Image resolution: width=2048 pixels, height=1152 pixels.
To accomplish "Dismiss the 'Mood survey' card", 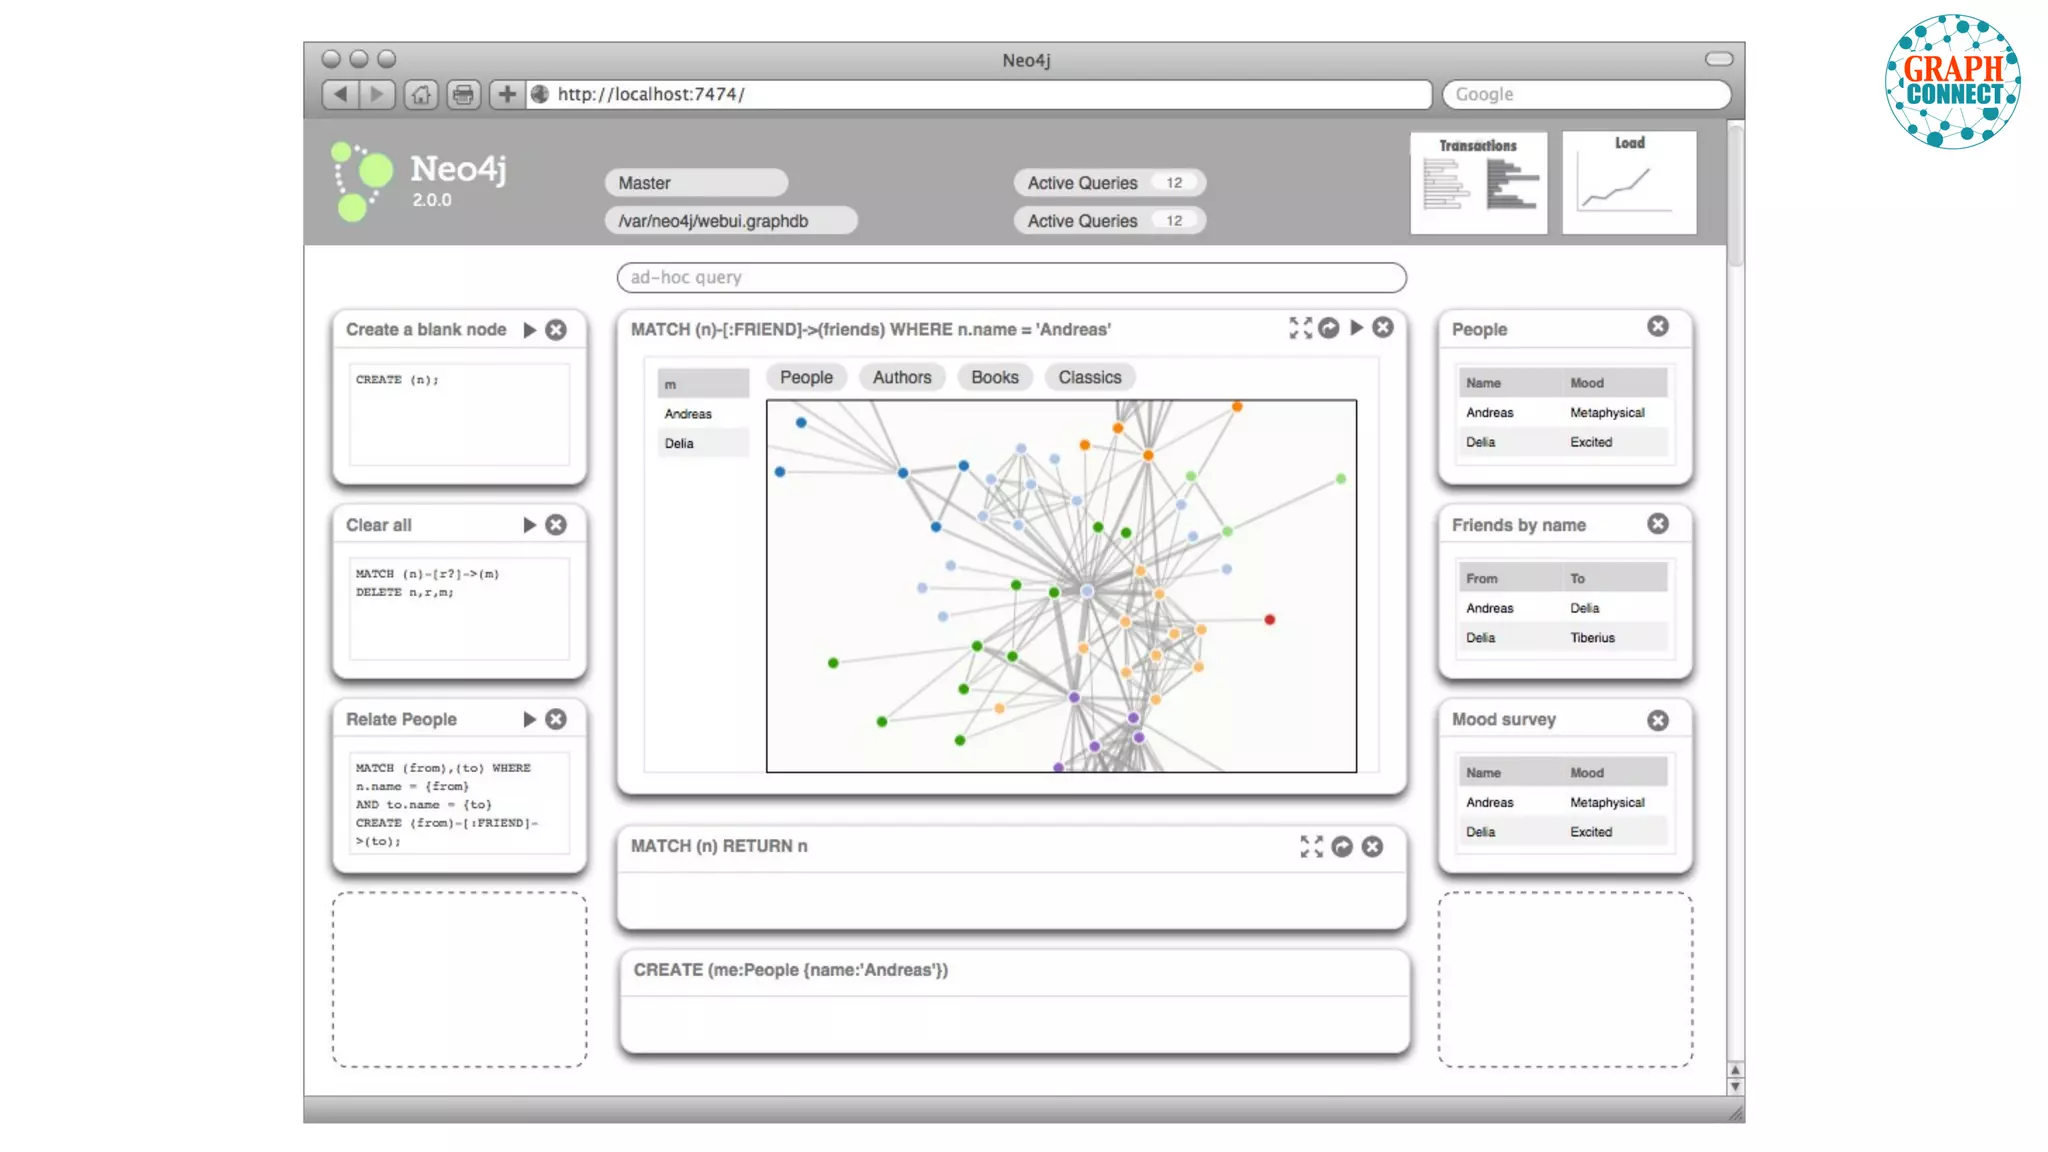I will pos(1658,720).
